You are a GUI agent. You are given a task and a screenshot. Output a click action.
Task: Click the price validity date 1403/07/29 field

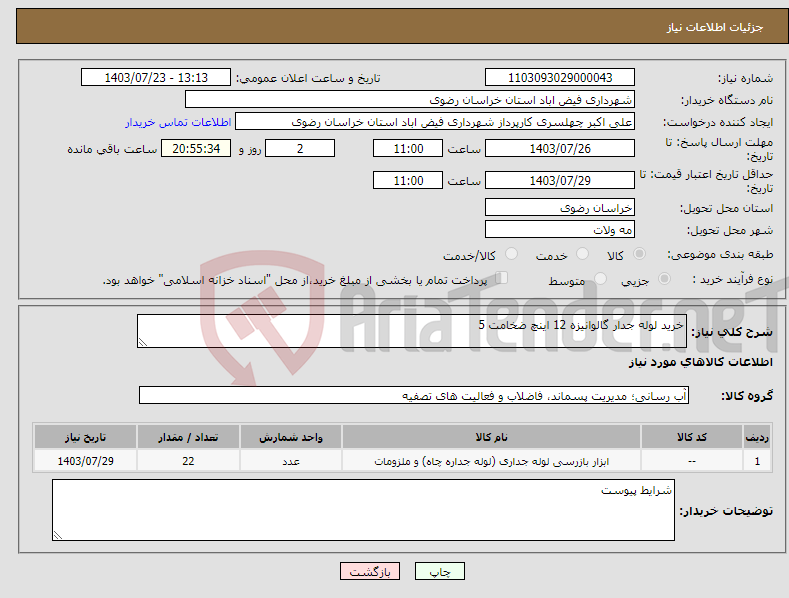click(x=560, y=180)
